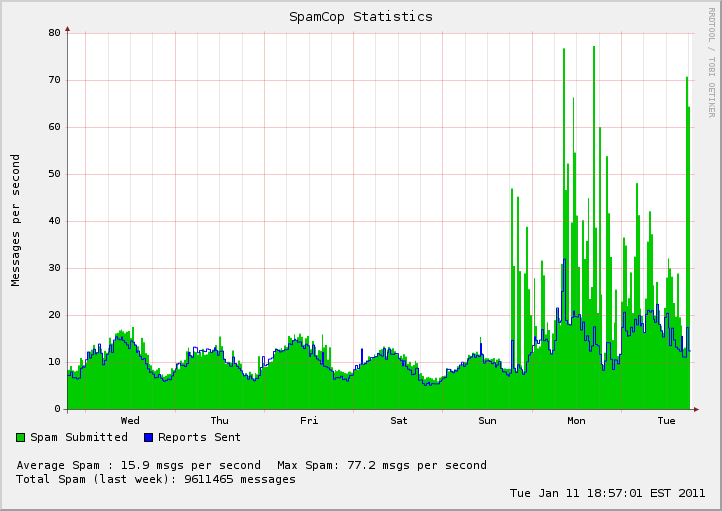Click the green Spam Submitted legend swatch
Image resolution: width=722 pixels, height=511 pixels.
(21, 437)
